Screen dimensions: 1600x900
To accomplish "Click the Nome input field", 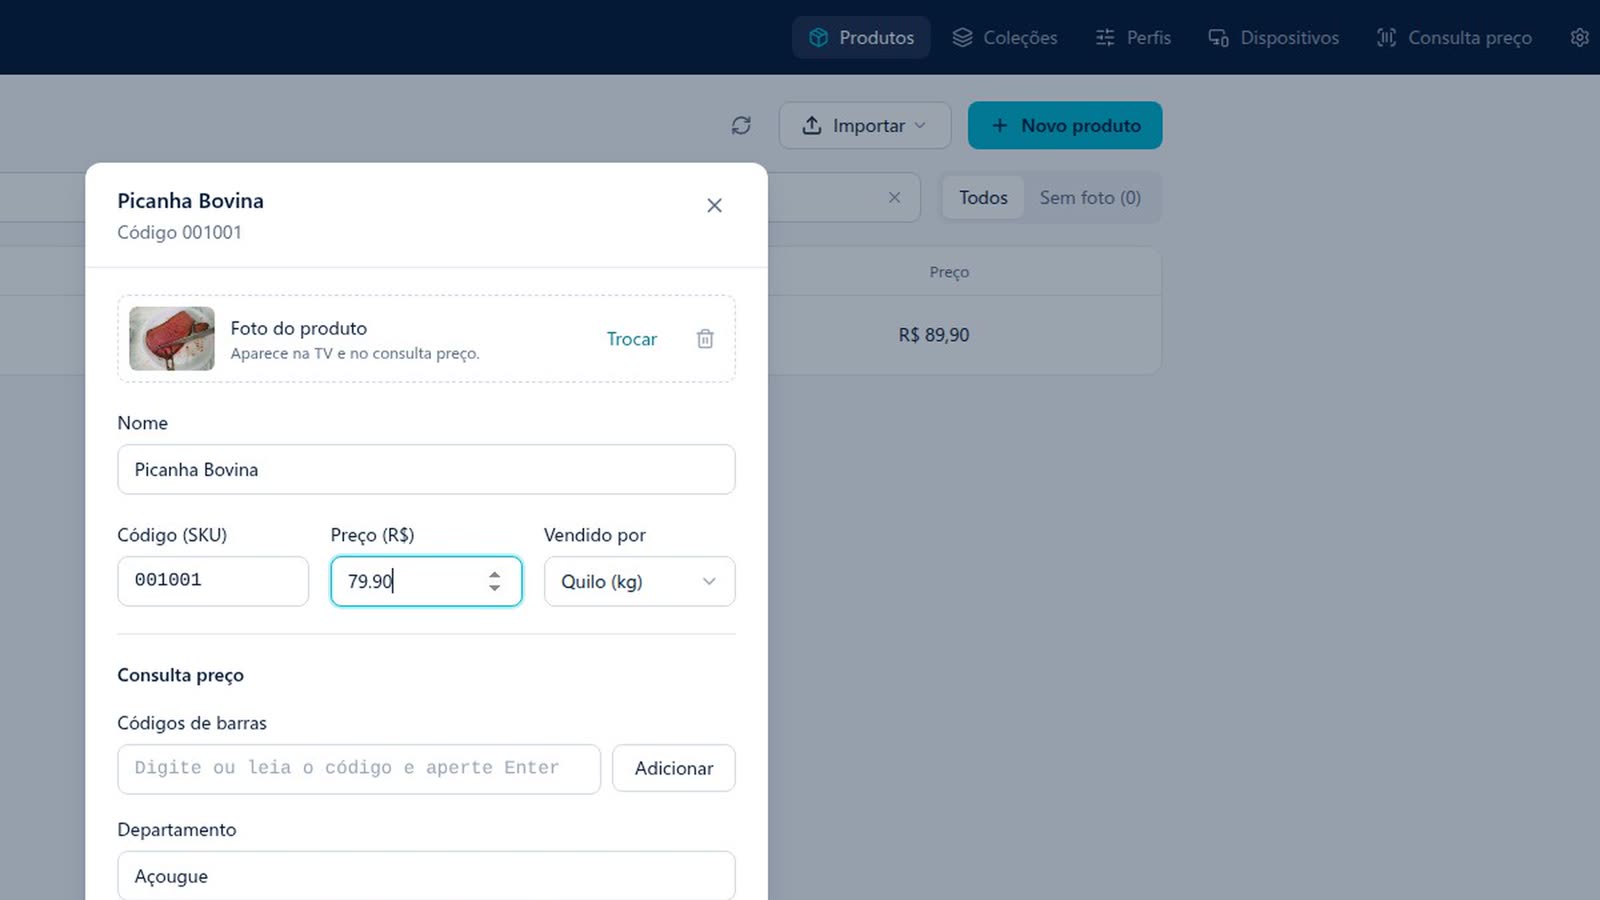I will click(x=426, y=469).
